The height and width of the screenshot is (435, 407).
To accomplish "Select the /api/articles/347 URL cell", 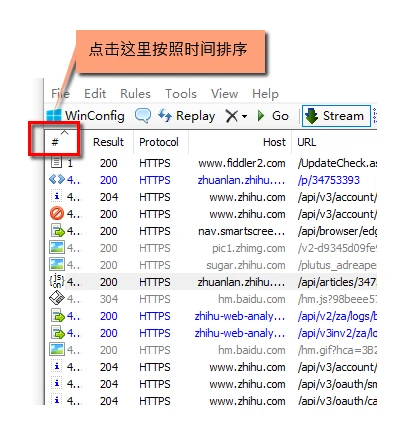I will tap(337, 282).
